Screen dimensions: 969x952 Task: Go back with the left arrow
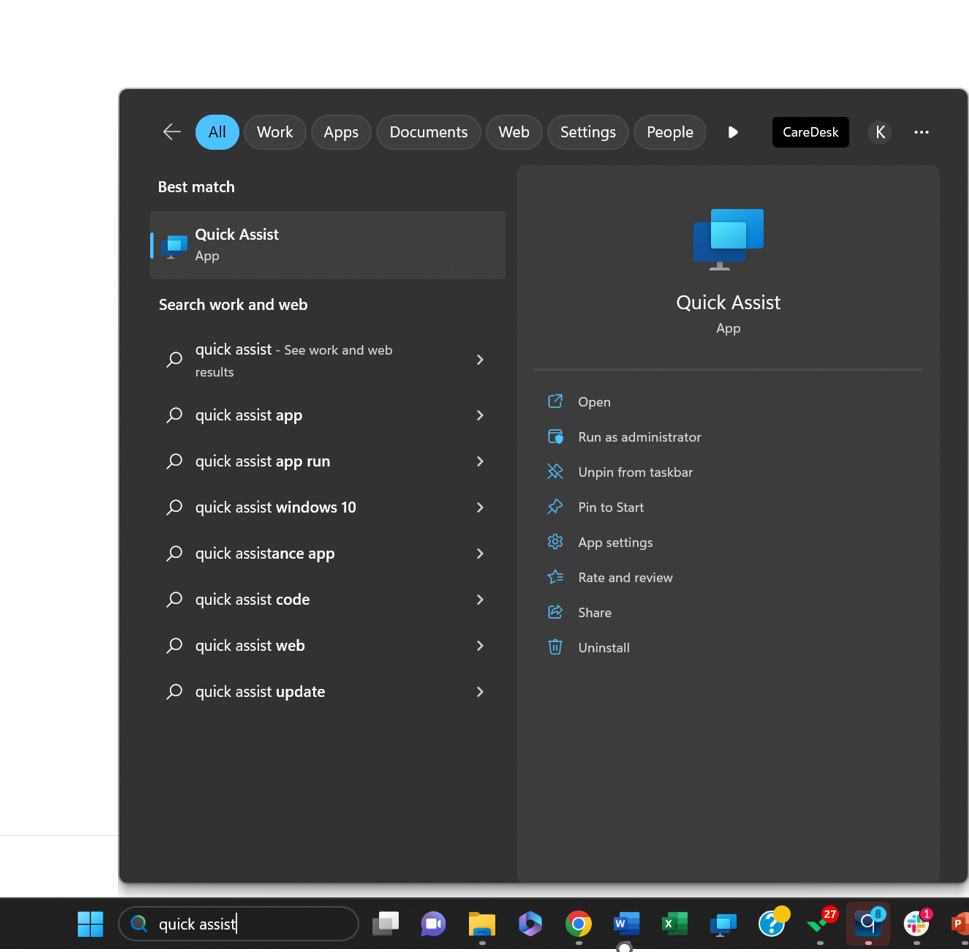171,131
